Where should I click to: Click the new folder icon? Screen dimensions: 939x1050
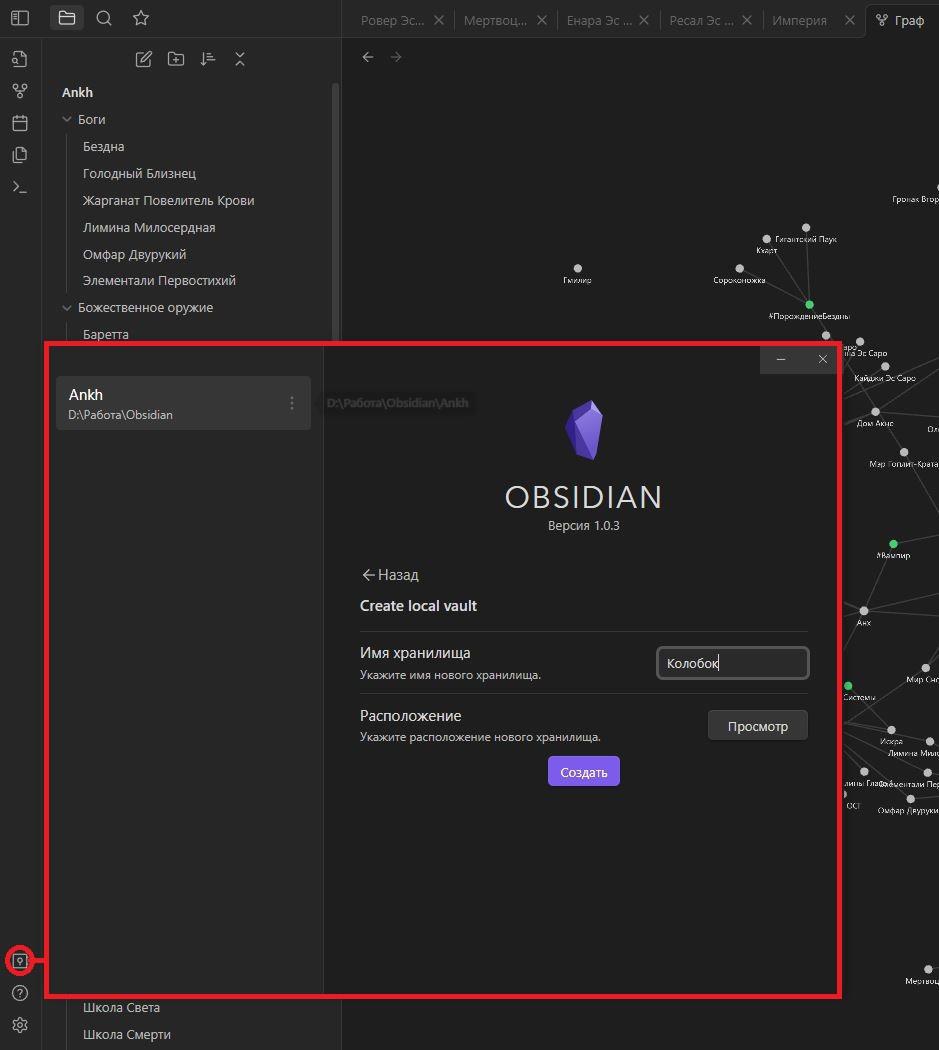coord(176,59)
